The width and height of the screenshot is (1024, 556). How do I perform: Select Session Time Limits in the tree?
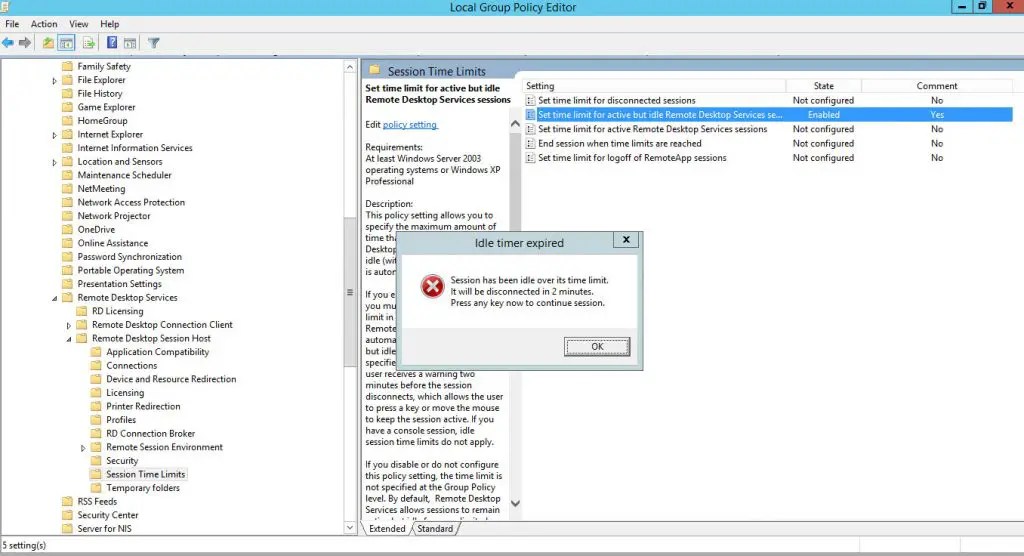(146, 474)
